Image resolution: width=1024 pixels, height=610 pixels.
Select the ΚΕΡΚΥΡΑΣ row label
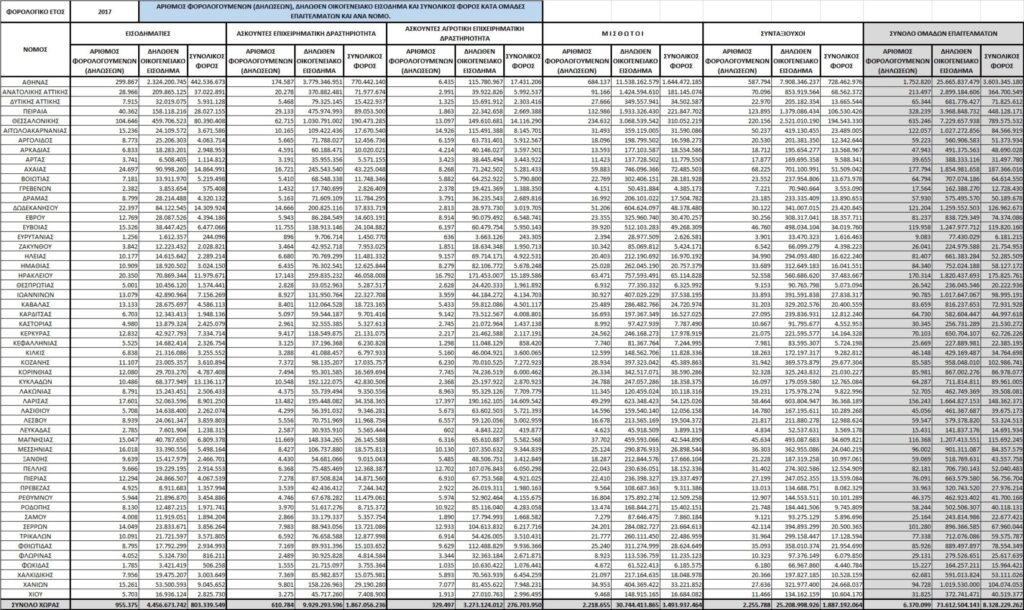tap(35, 333)
